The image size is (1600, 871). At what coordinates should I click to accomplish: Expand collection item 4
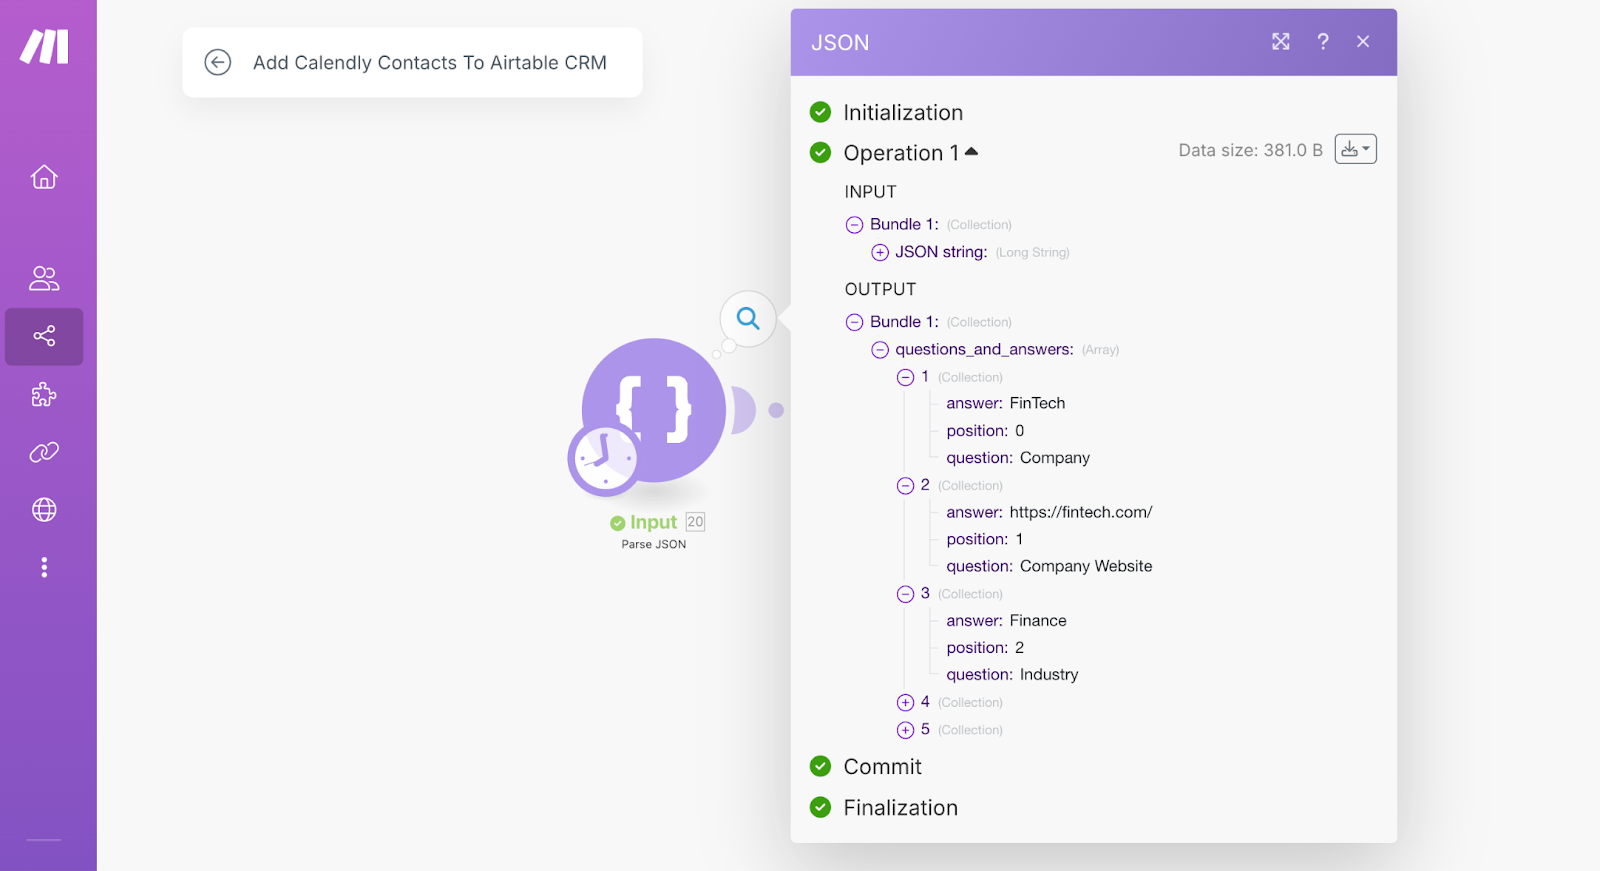(905, 703)
